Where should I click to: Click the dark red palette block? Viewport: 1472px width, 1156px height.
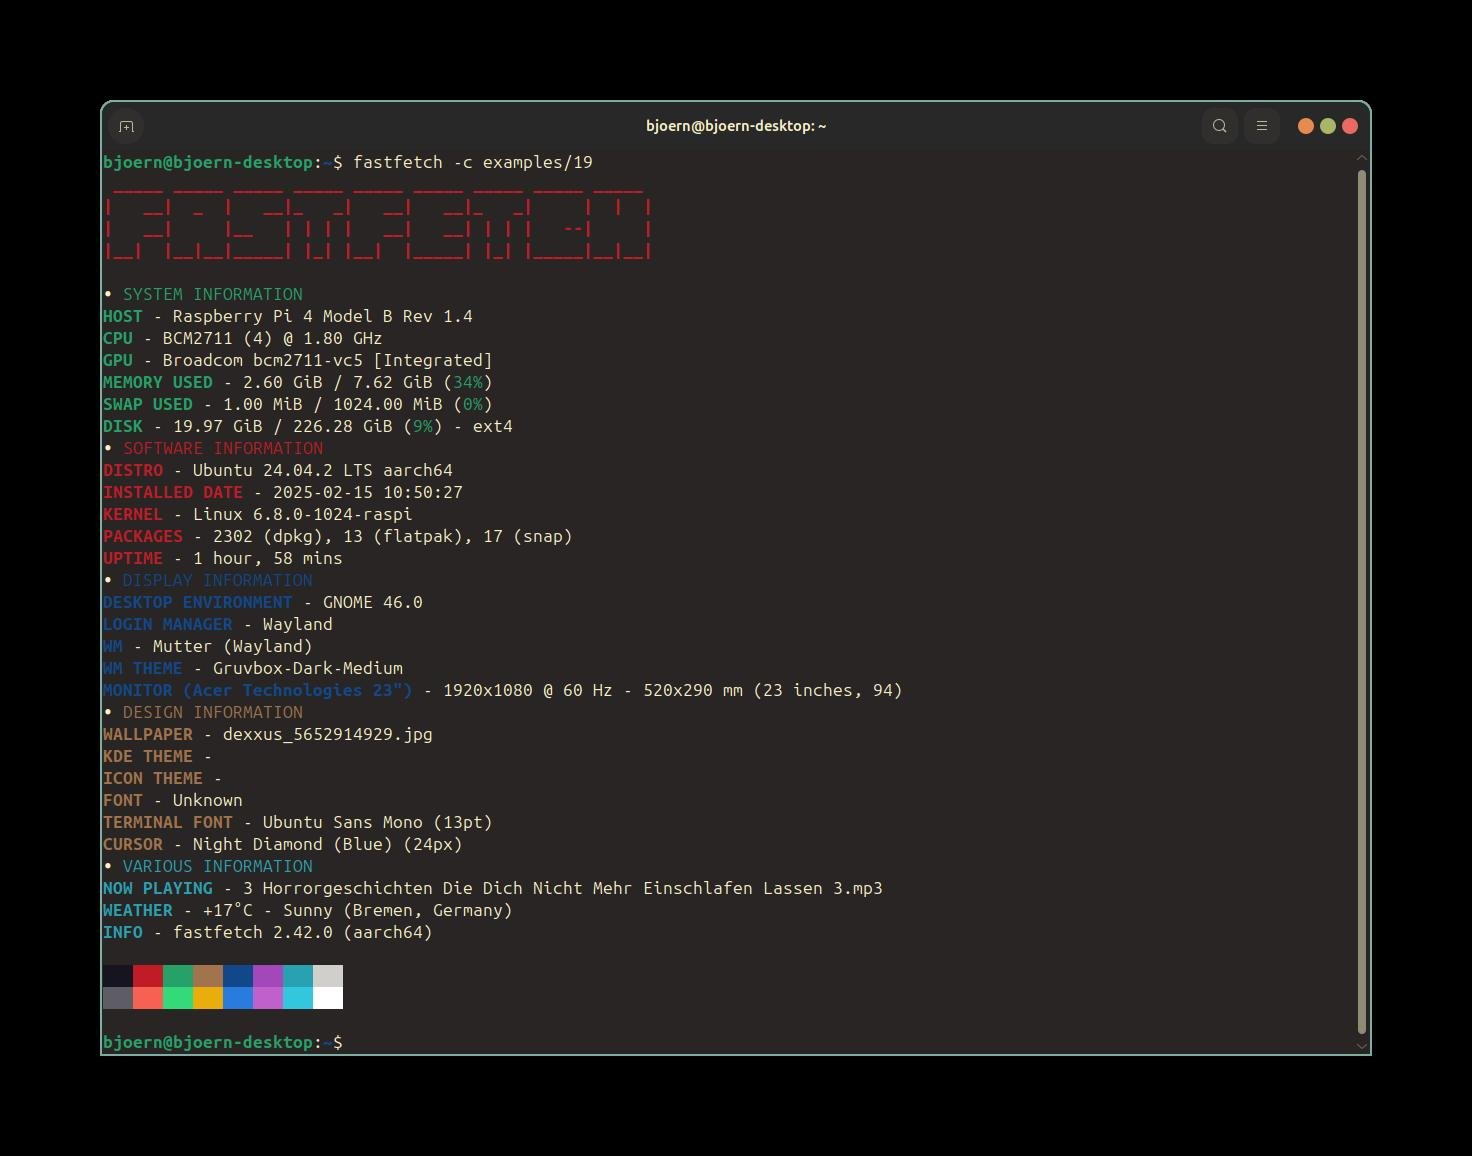(x=148, y=976)
